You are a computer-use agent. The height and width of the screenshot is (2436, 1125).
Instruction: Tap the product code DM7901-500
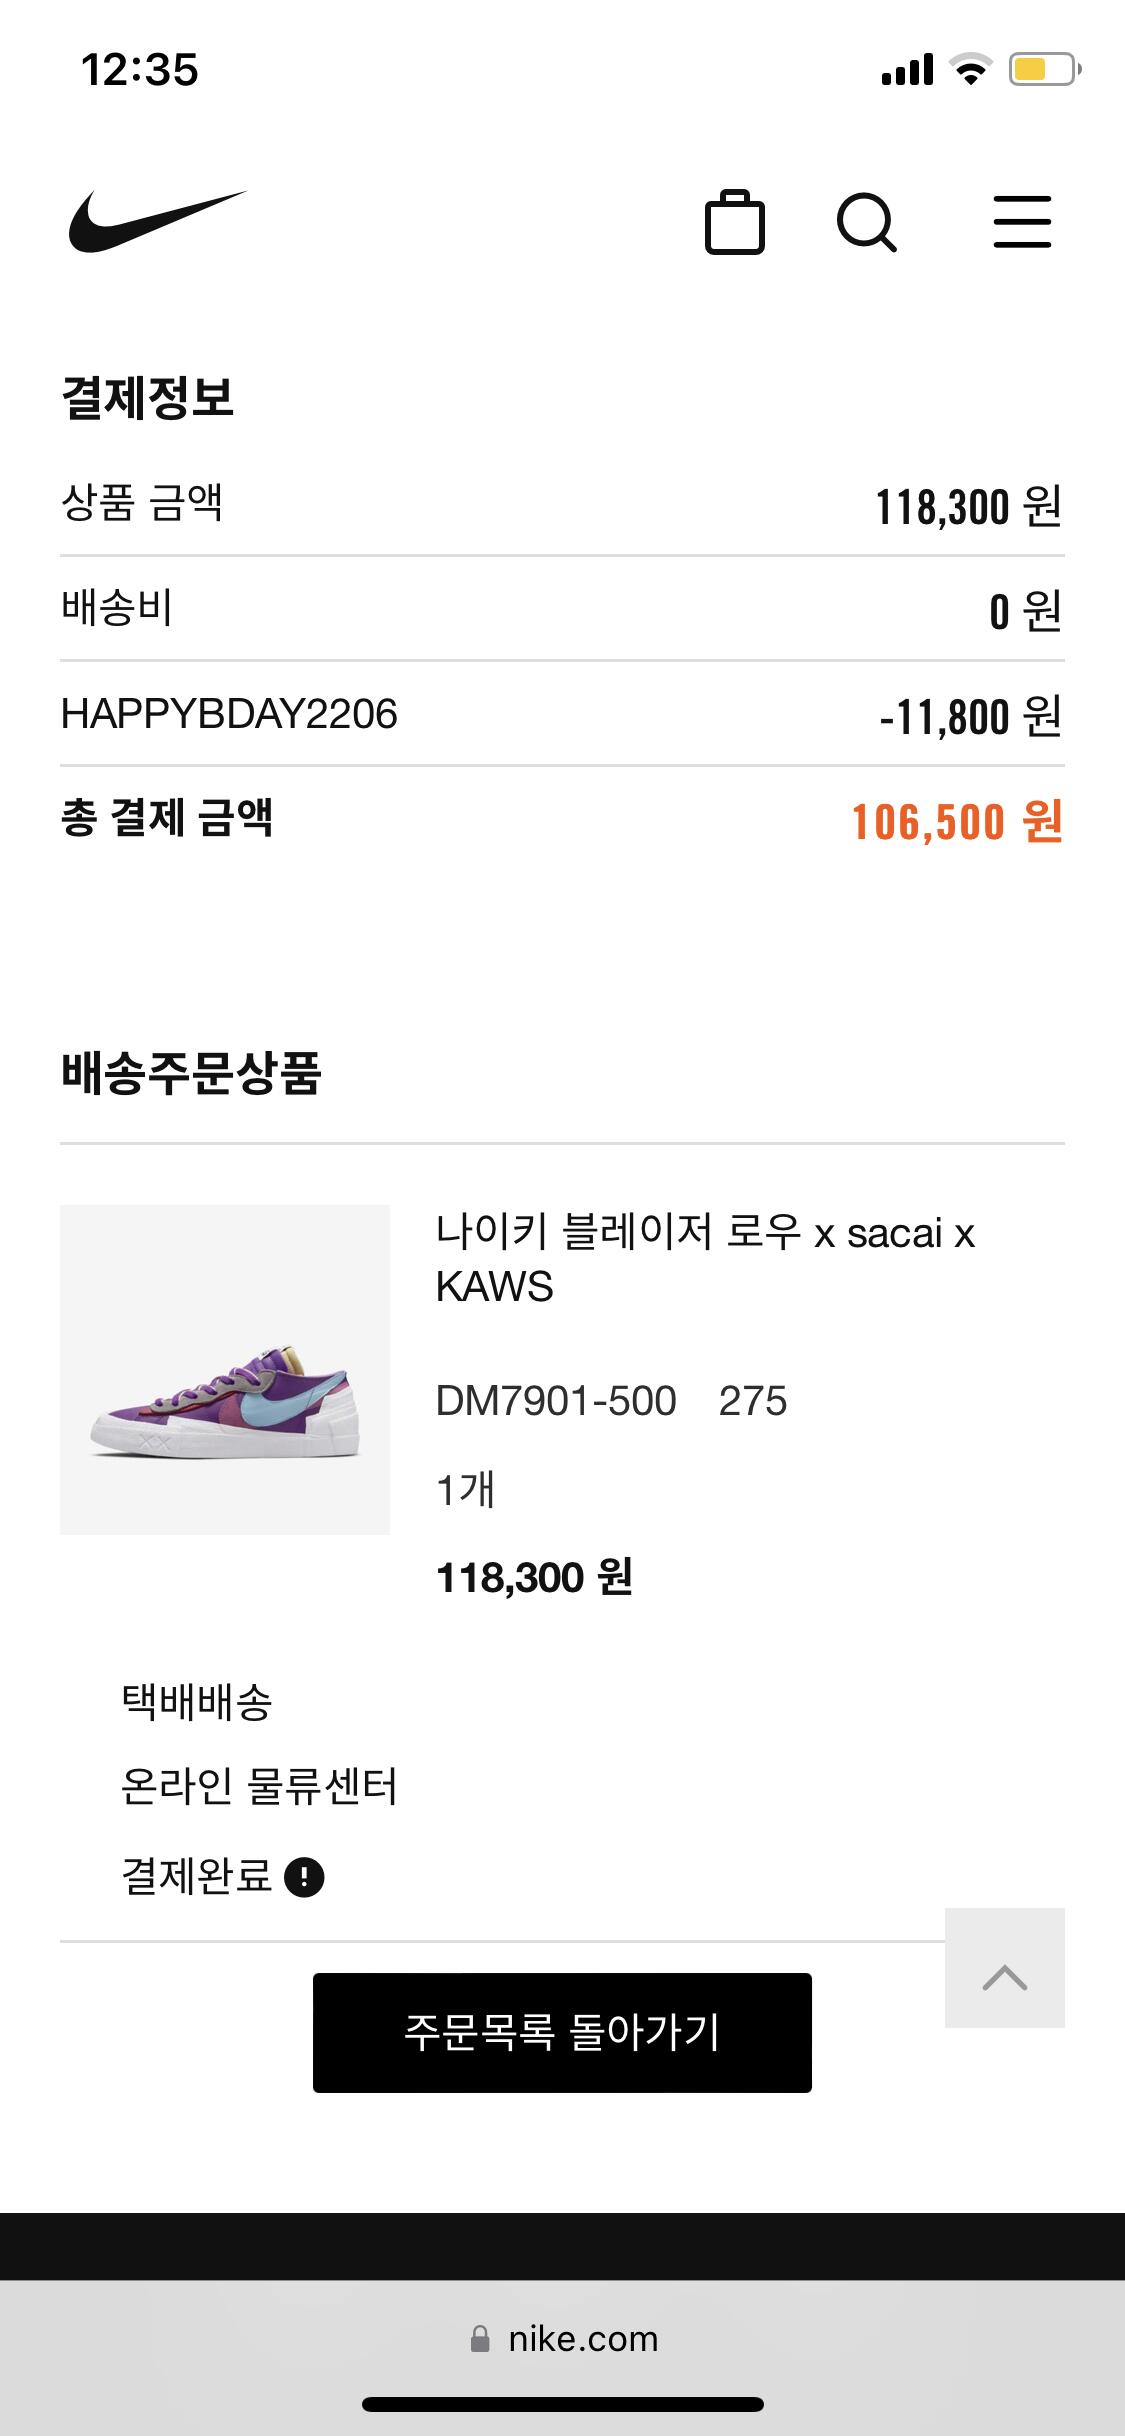point(556,1401)
